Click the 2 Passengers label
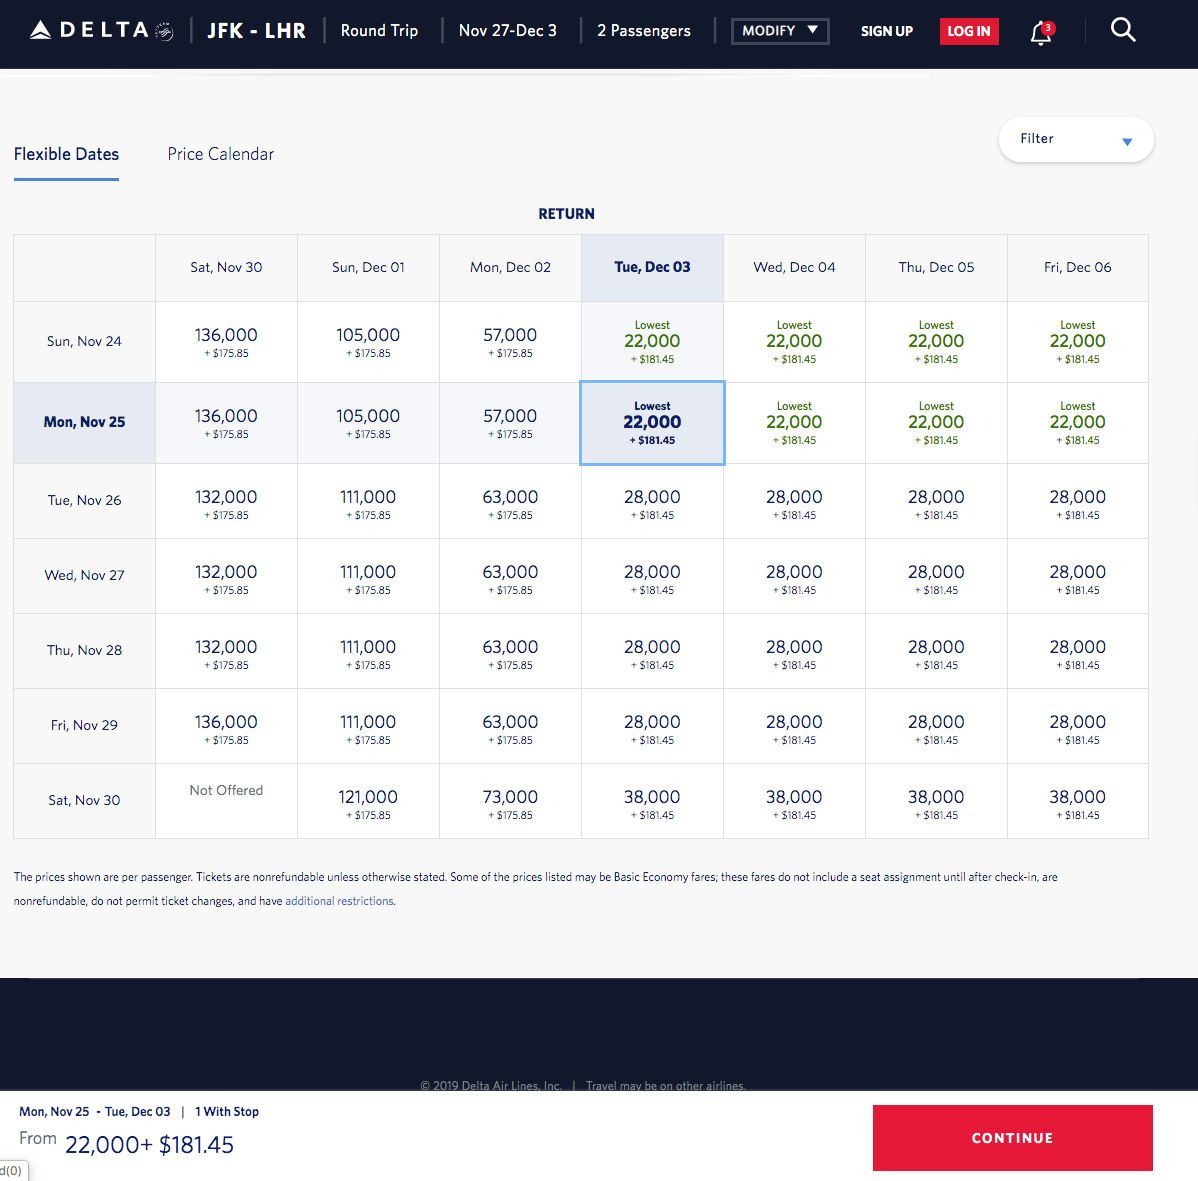The image size is (1198, 1181). coord(643,31)
